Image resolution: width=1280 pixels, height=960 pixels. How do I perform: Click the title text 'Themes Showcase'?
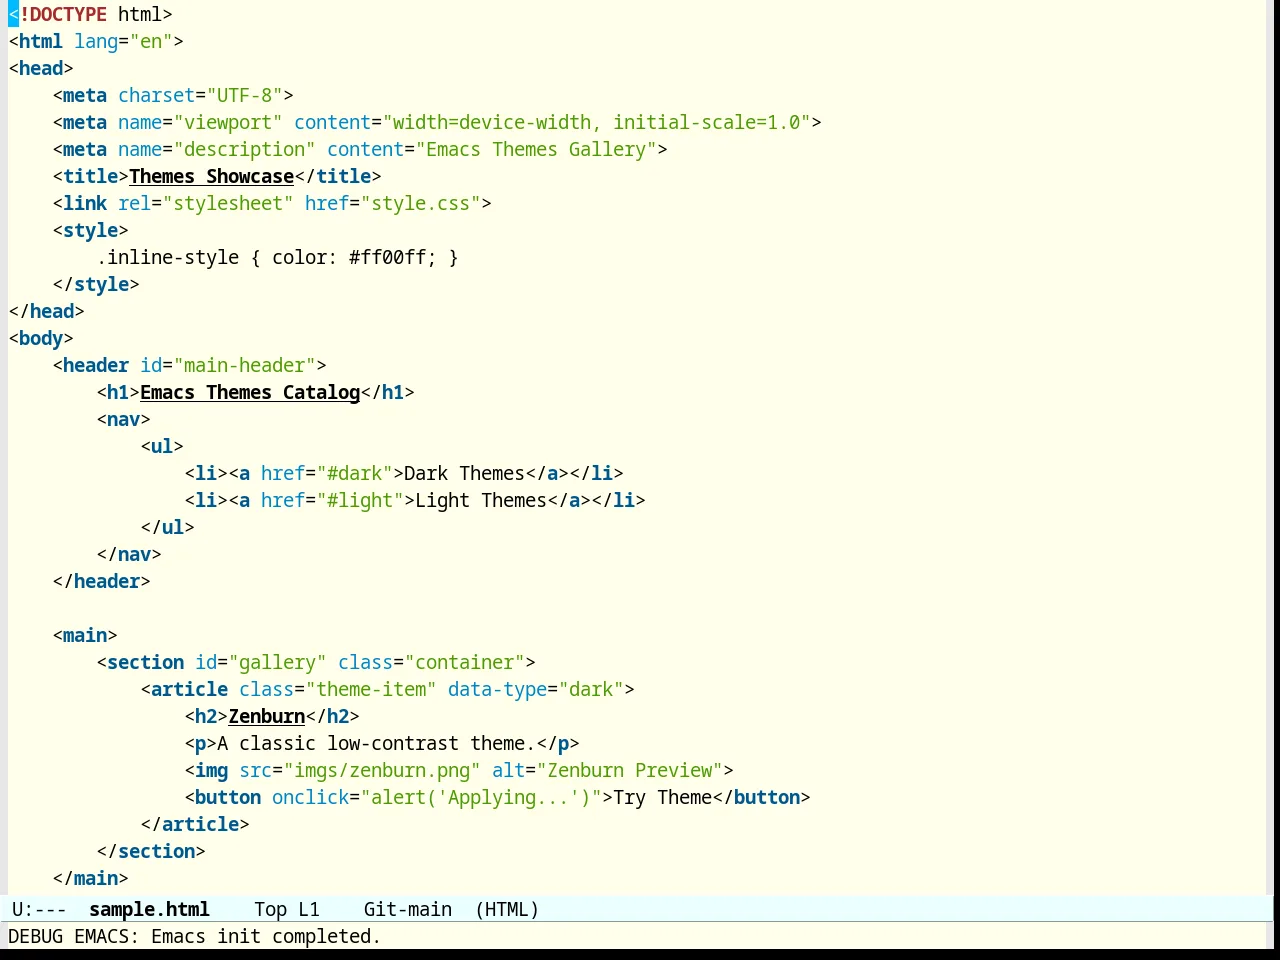211,176
